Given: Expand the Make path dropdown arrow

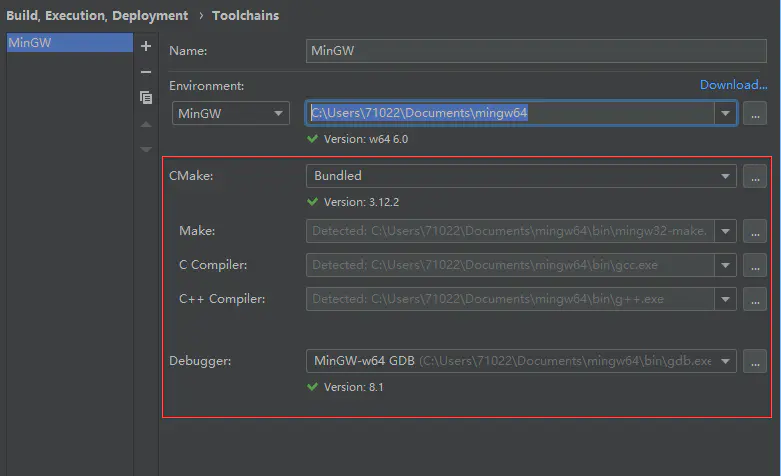Looking at the screenshot, I should (725, 231).
